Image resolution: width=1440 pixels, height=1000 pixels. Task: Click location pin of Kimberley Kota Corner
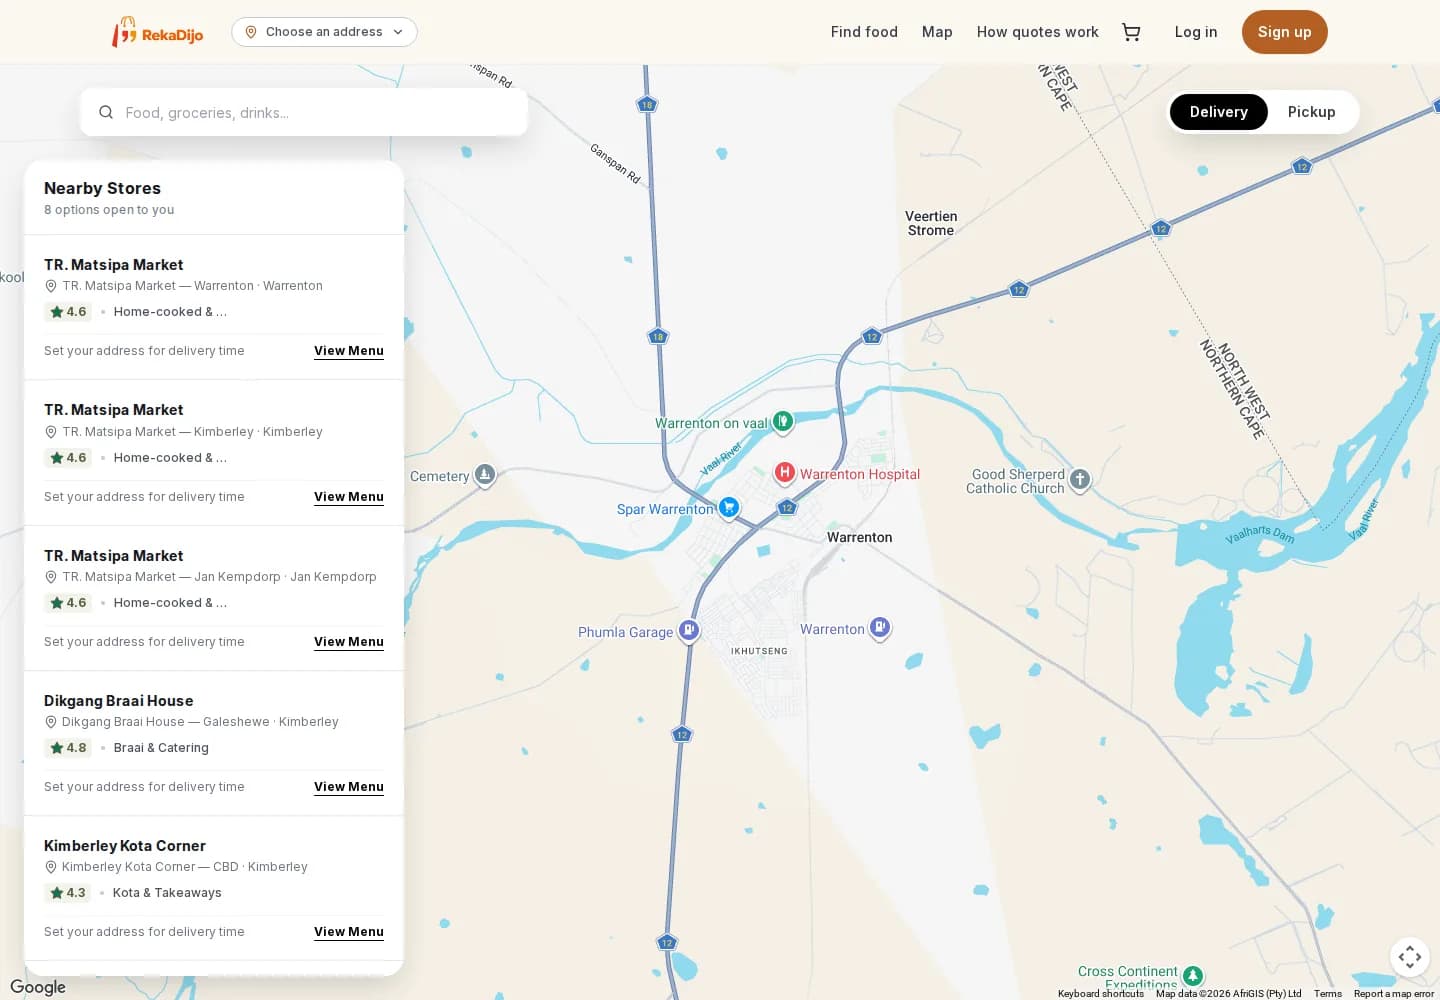[51, 867]
